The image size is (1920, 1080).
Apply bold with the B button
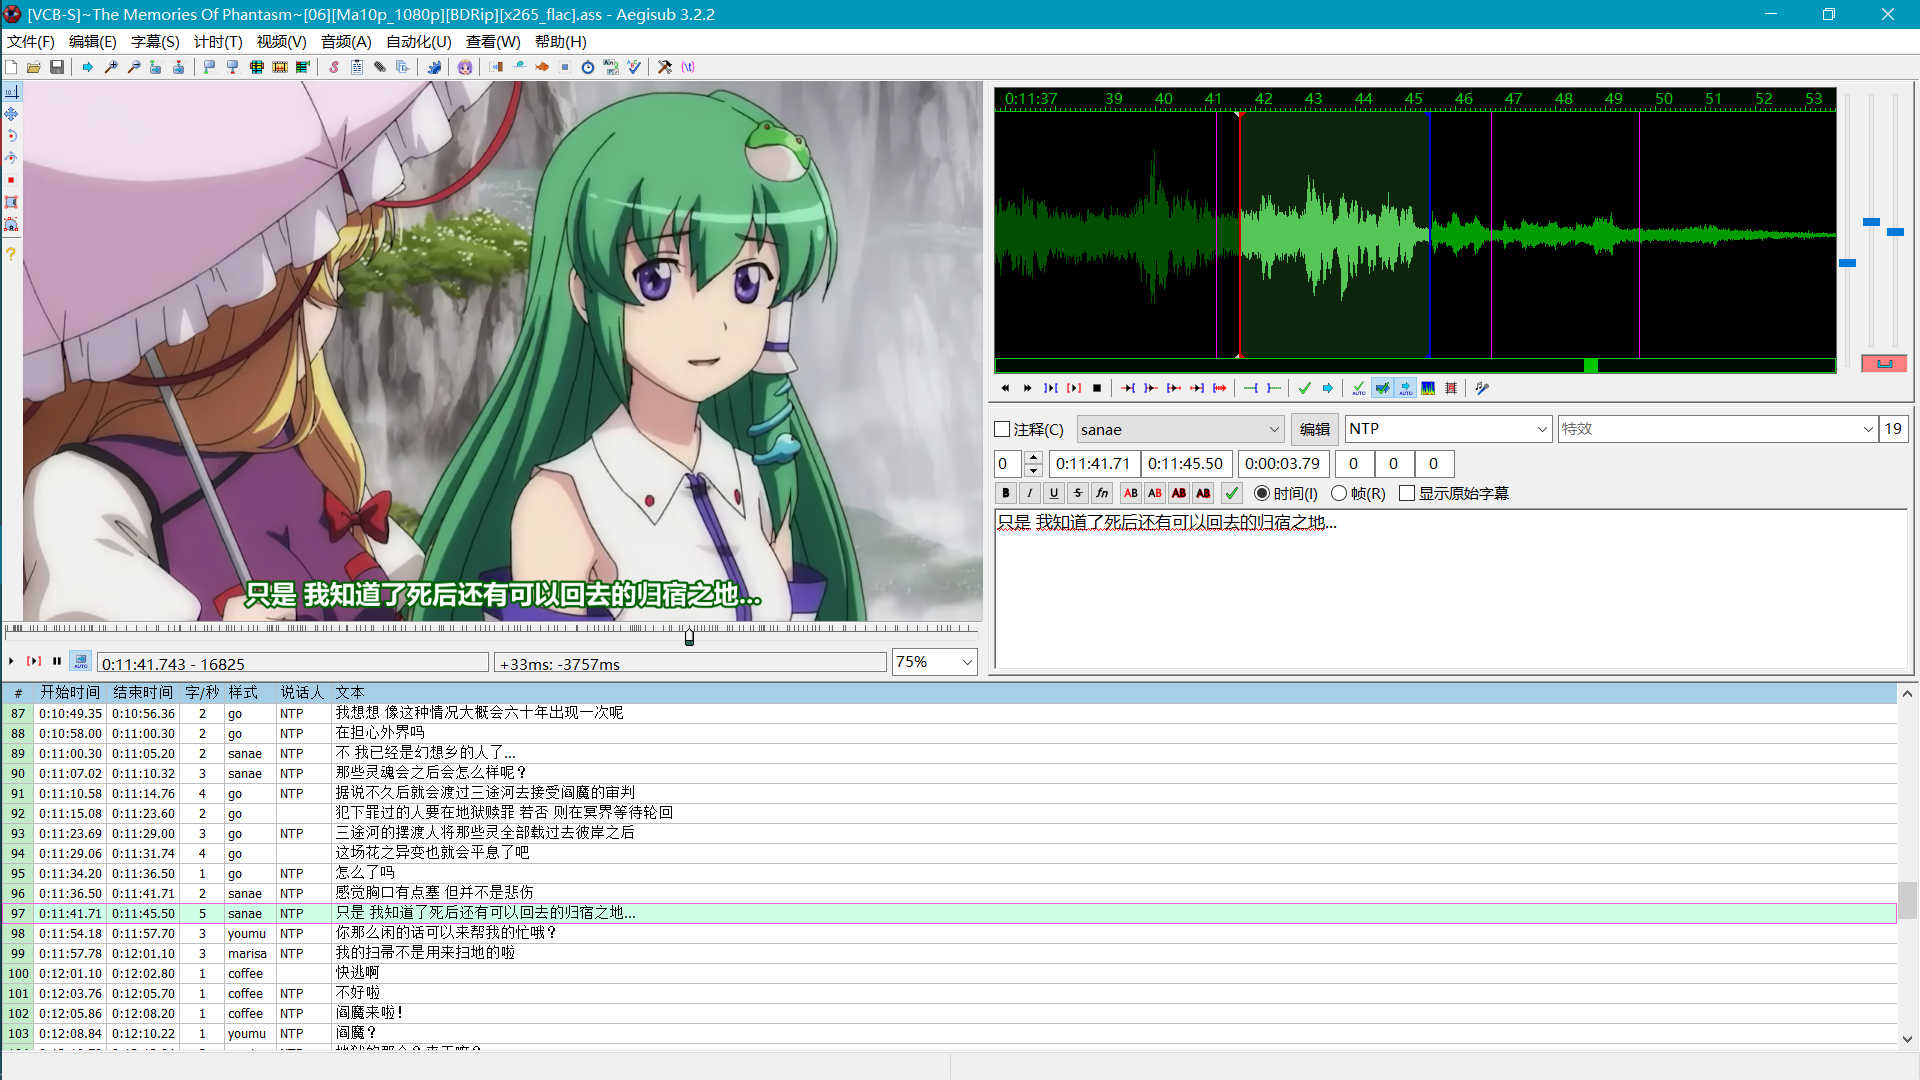tap(1006, 493)
